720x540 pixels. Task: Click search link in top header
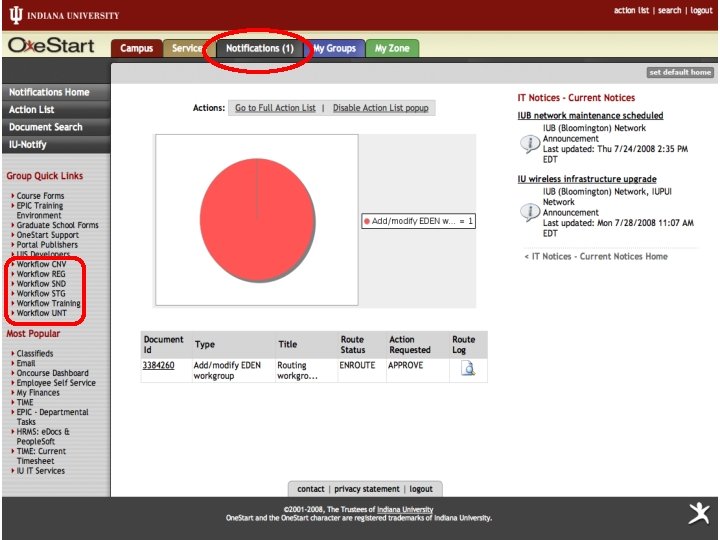point(669,11)
